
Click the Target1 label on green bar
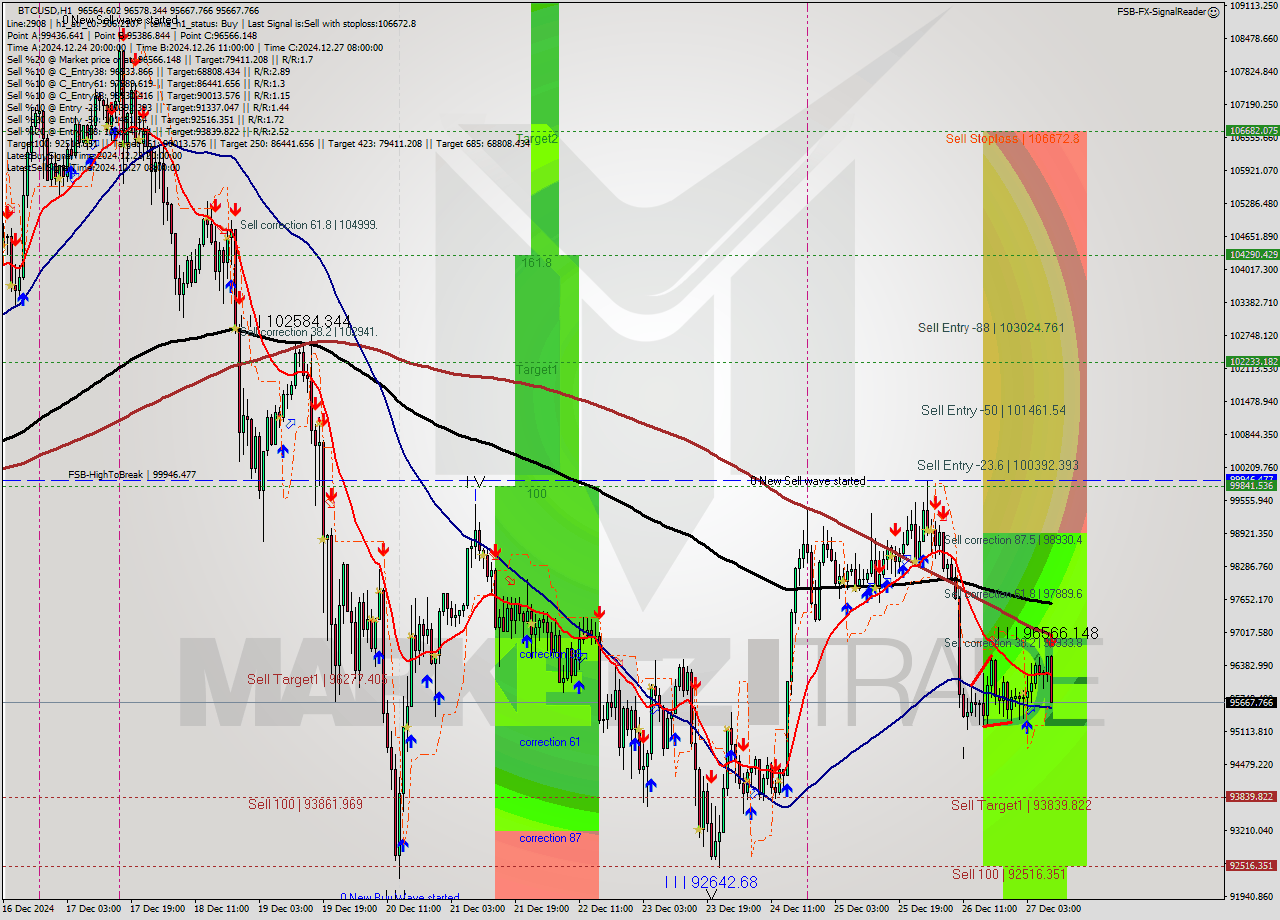pos(536,370)
